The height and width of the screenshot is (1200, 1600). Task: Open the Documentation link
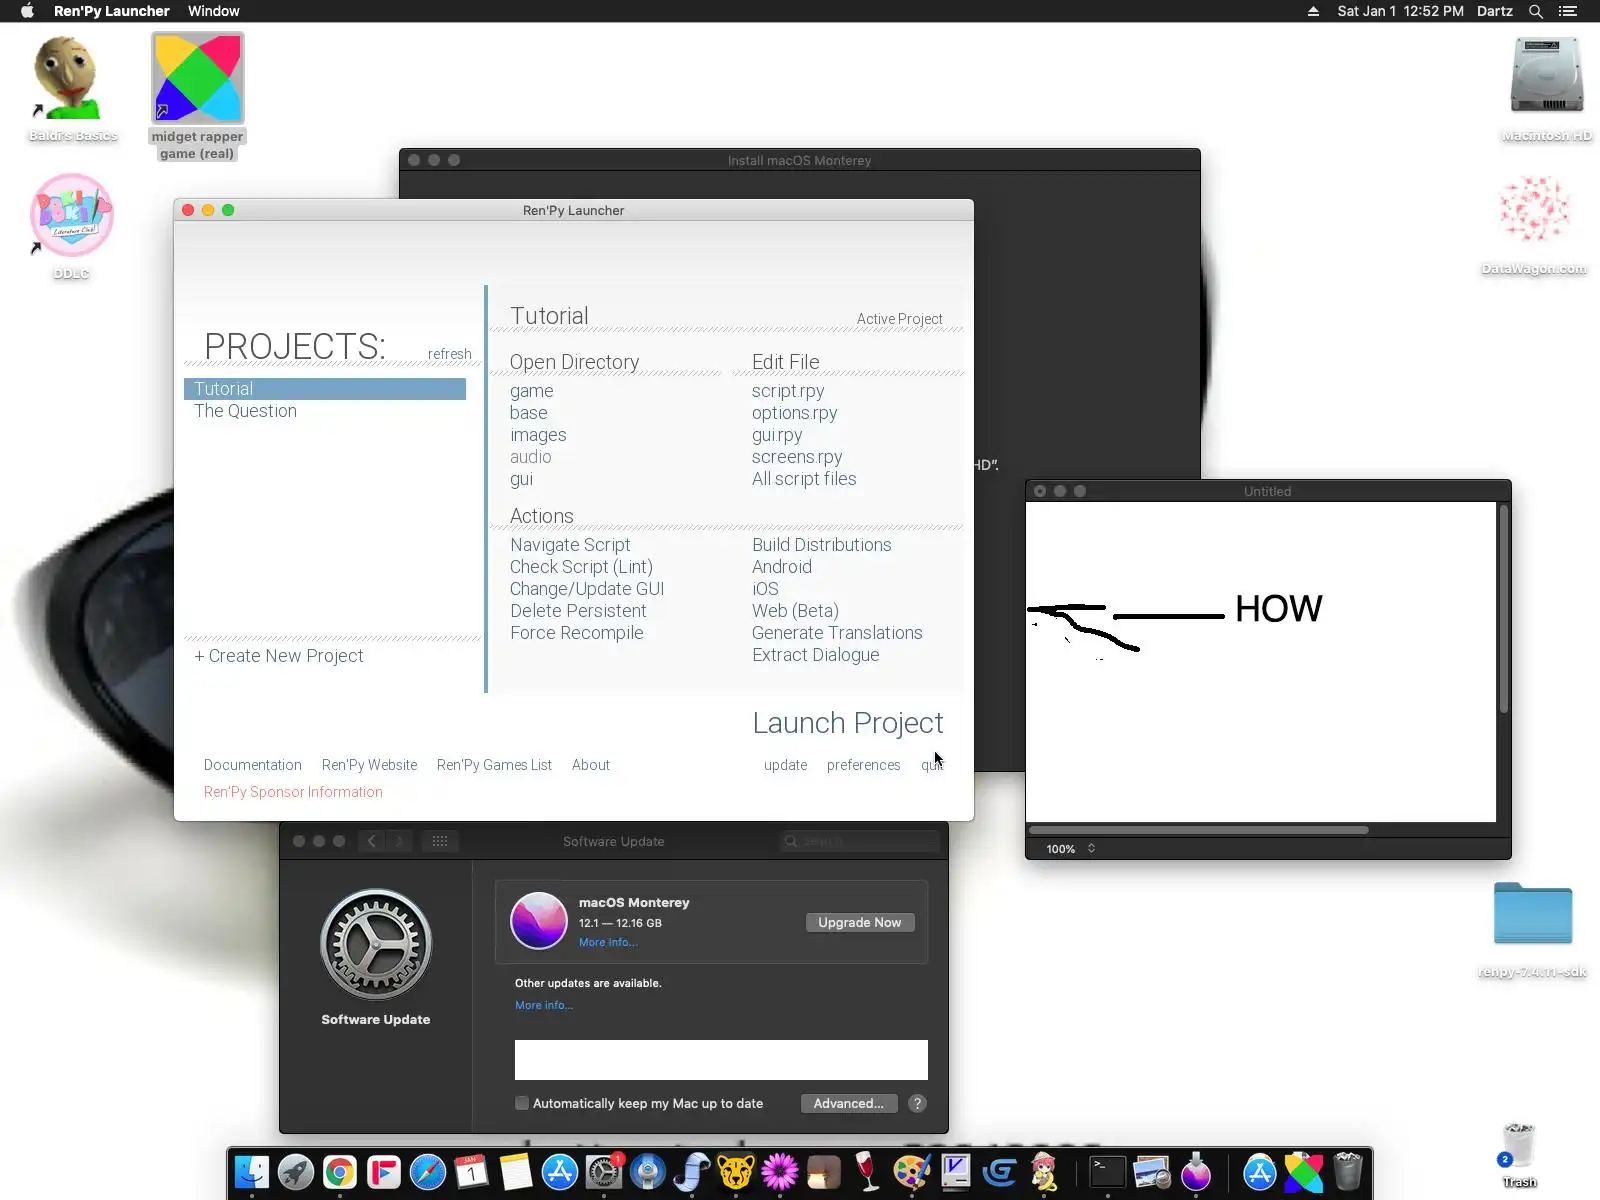point(253,765)
